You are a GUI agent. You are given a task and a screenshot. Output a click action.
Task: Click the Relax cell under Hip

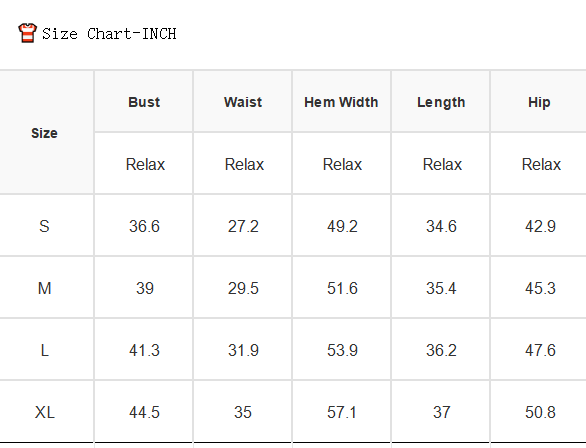click(541, 164)
